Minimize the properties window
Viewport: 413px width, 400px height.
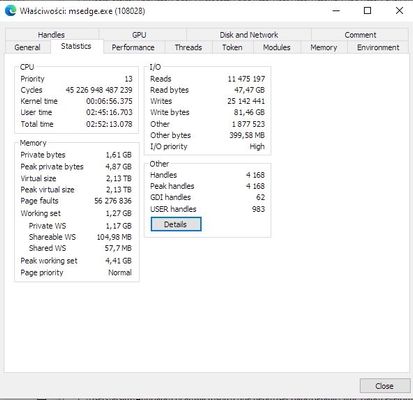pyautogui.click(x=336, y=11)
